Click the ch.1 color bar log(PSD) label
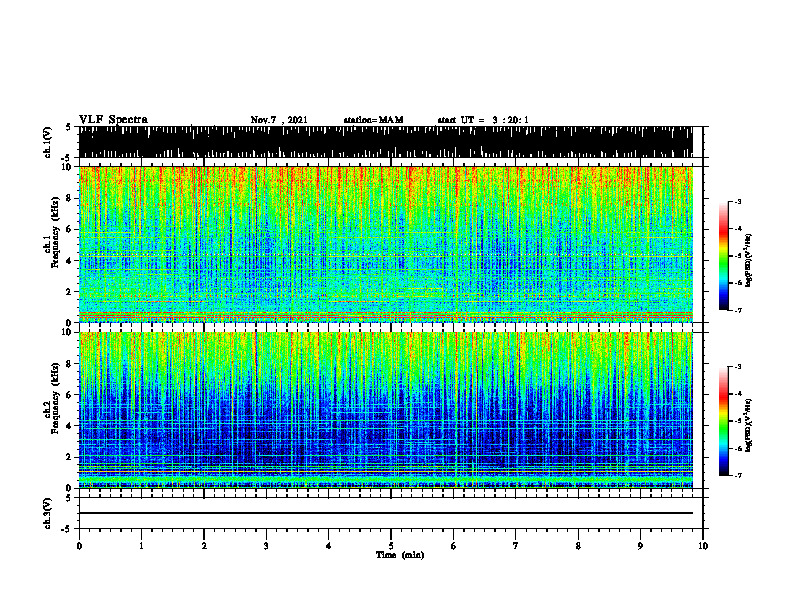Screen dimensions: 792x612 tap(749, 261)
